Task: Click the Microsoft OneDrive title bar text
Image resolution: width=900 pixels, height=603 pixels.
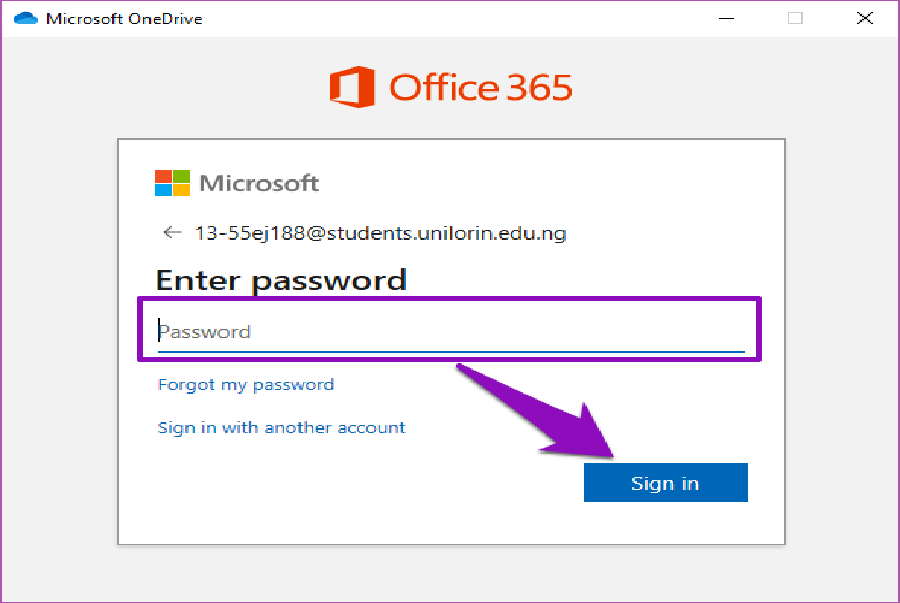Action: click(124, 18)
